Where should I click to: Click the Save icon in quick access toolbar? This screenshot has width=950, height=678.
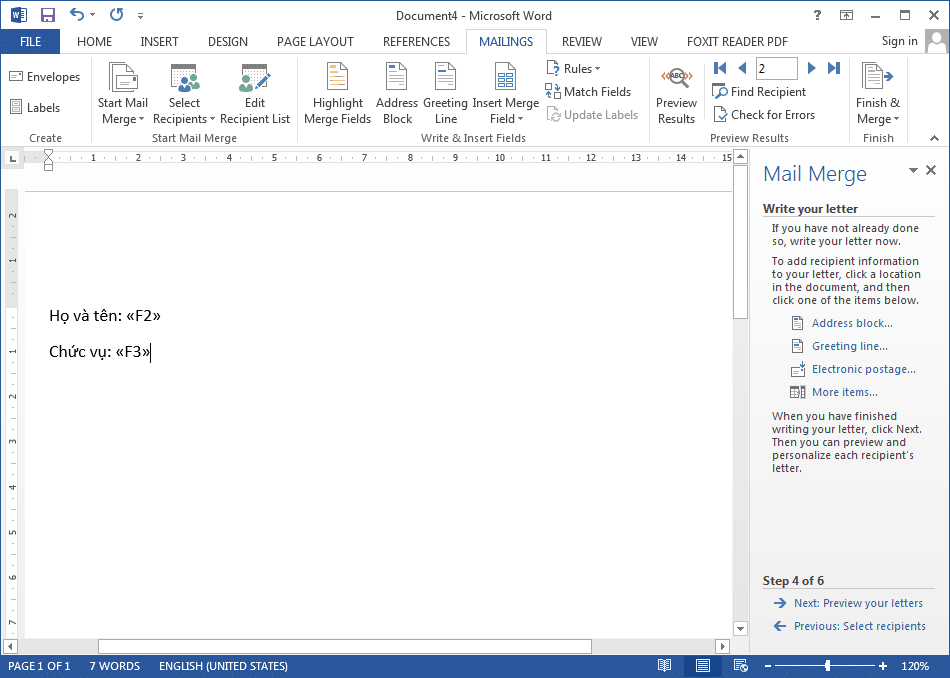(x=47, y=15)
